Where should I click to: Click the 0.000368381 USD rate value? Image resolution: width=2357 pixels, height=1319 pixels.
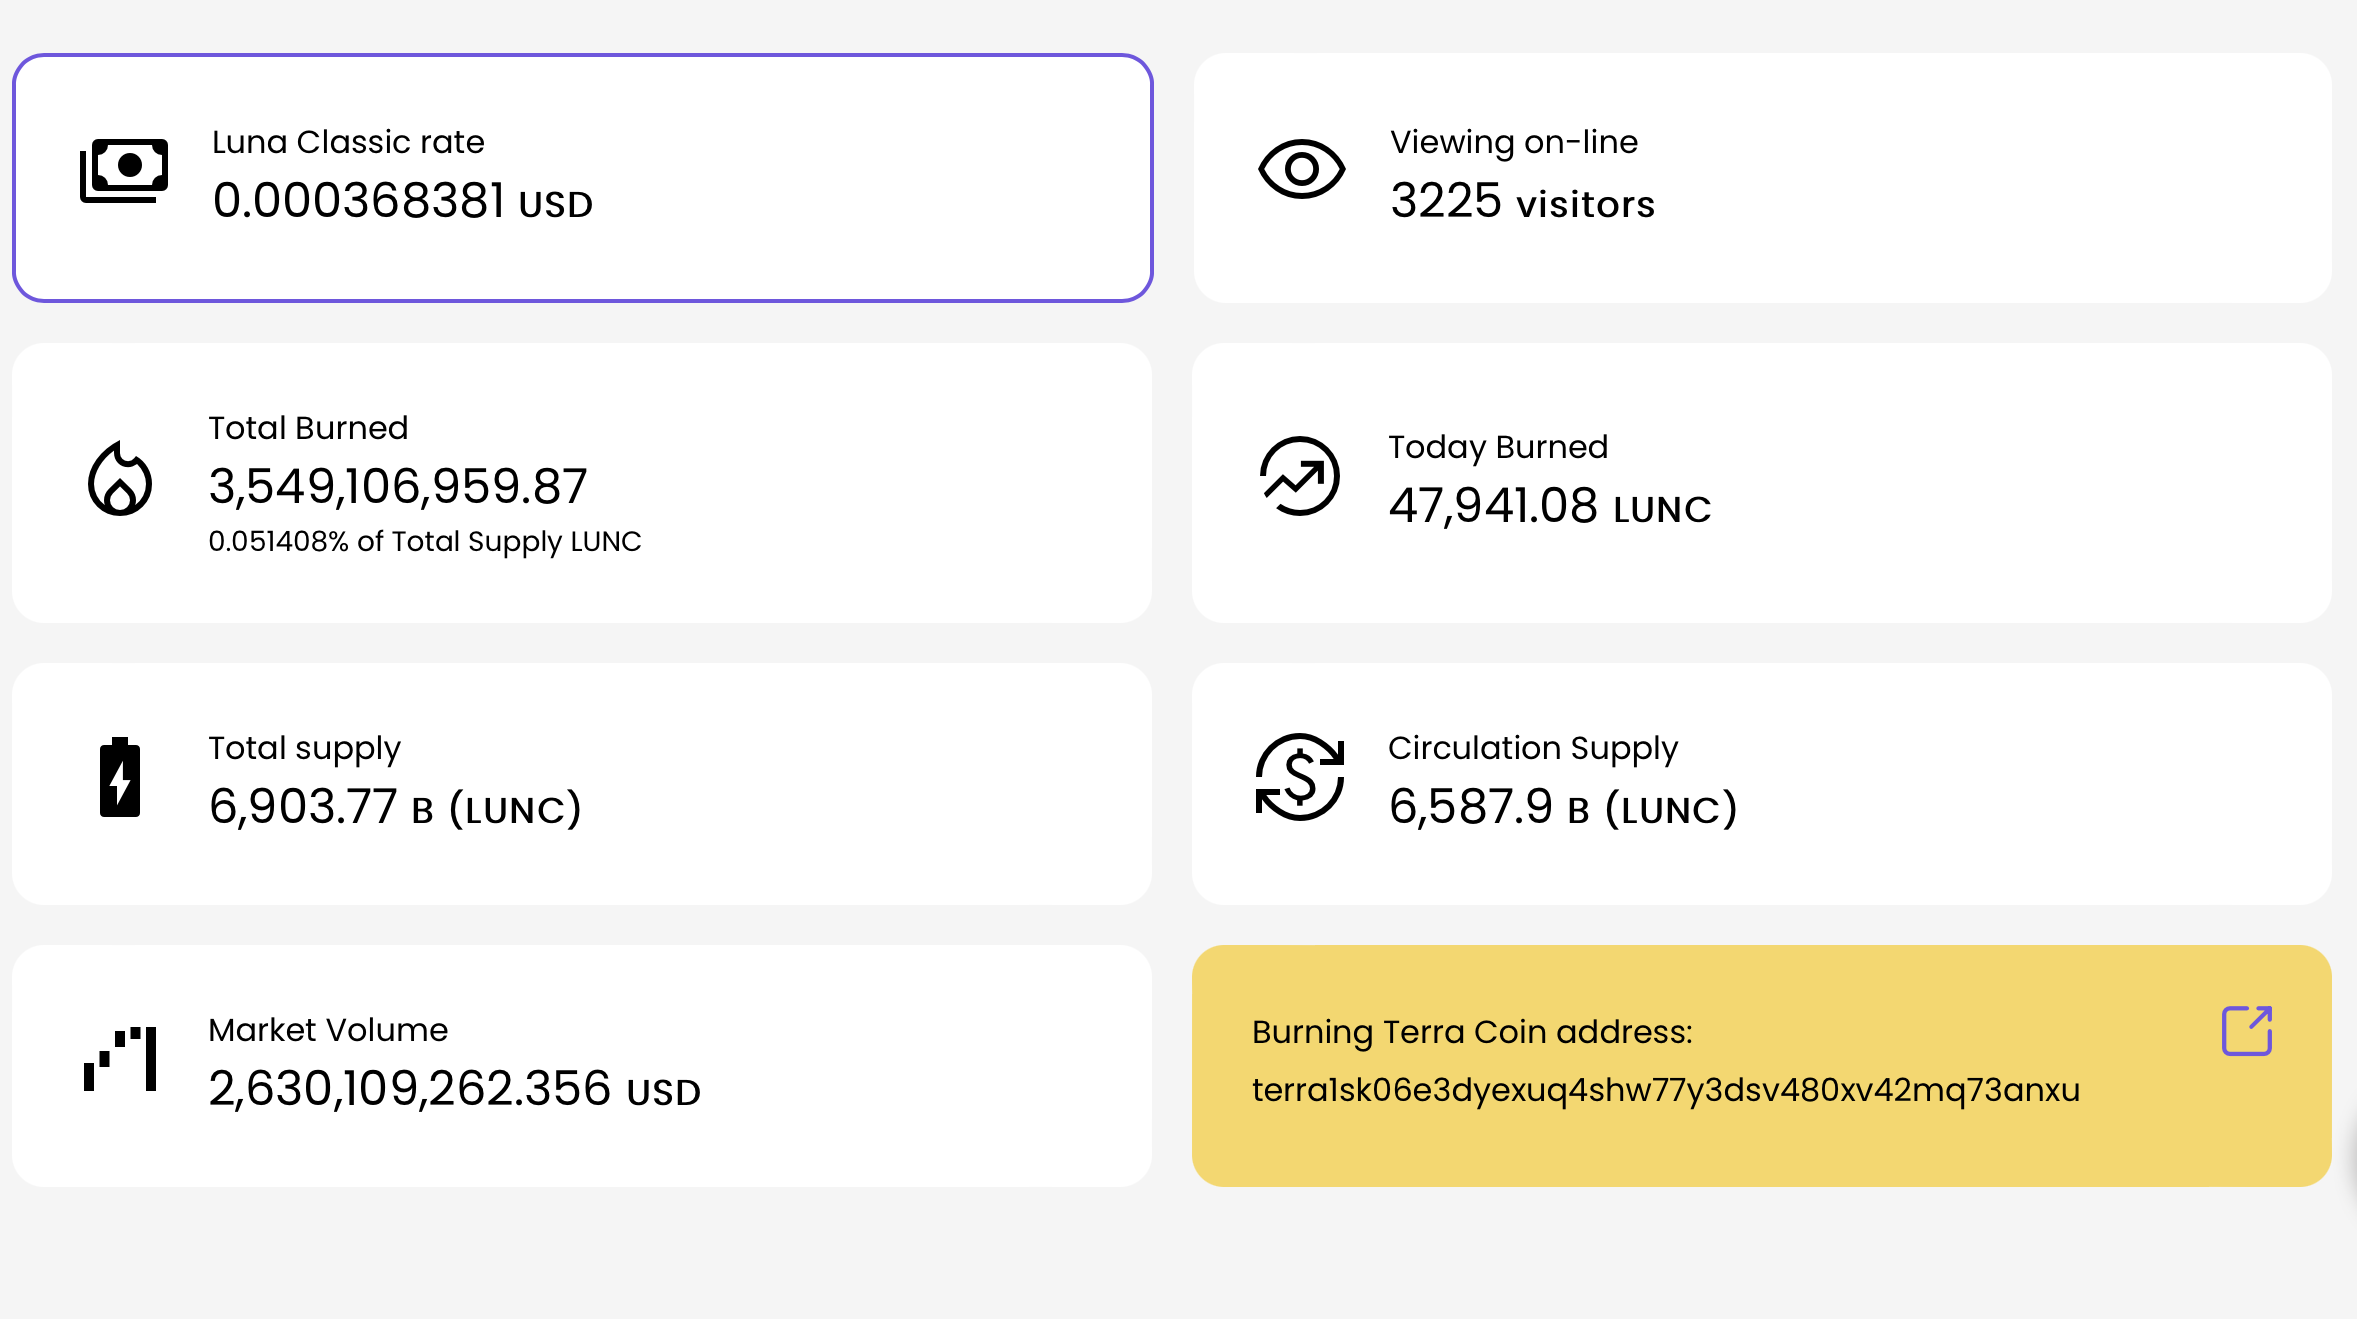pos(403,201)
